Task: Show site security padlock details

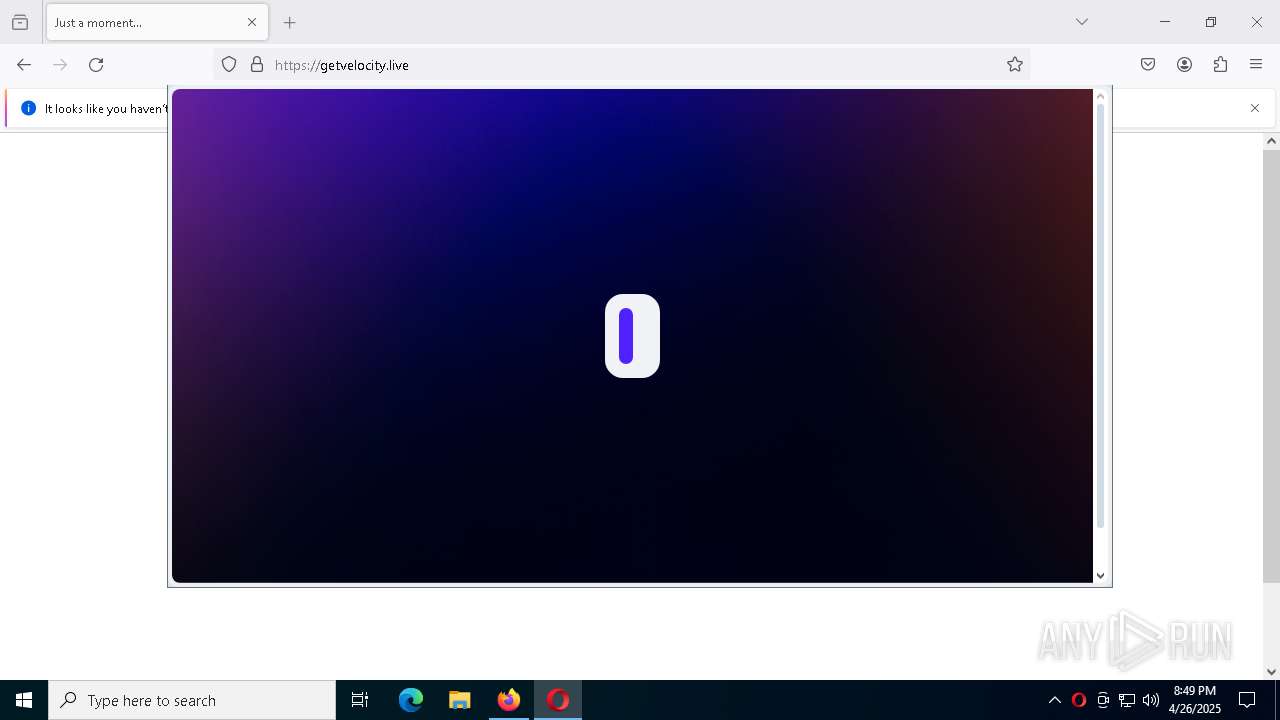Action: point(257,65)
